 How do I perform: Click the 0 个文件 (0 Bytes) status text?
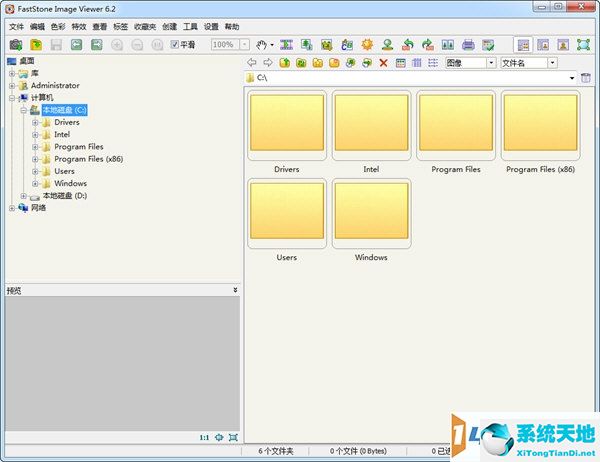(x=358, y=451)
